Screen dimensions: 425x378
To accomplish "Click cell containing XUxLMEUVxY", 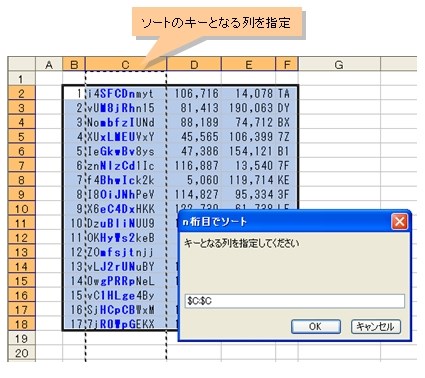I will tap(126, 137).
